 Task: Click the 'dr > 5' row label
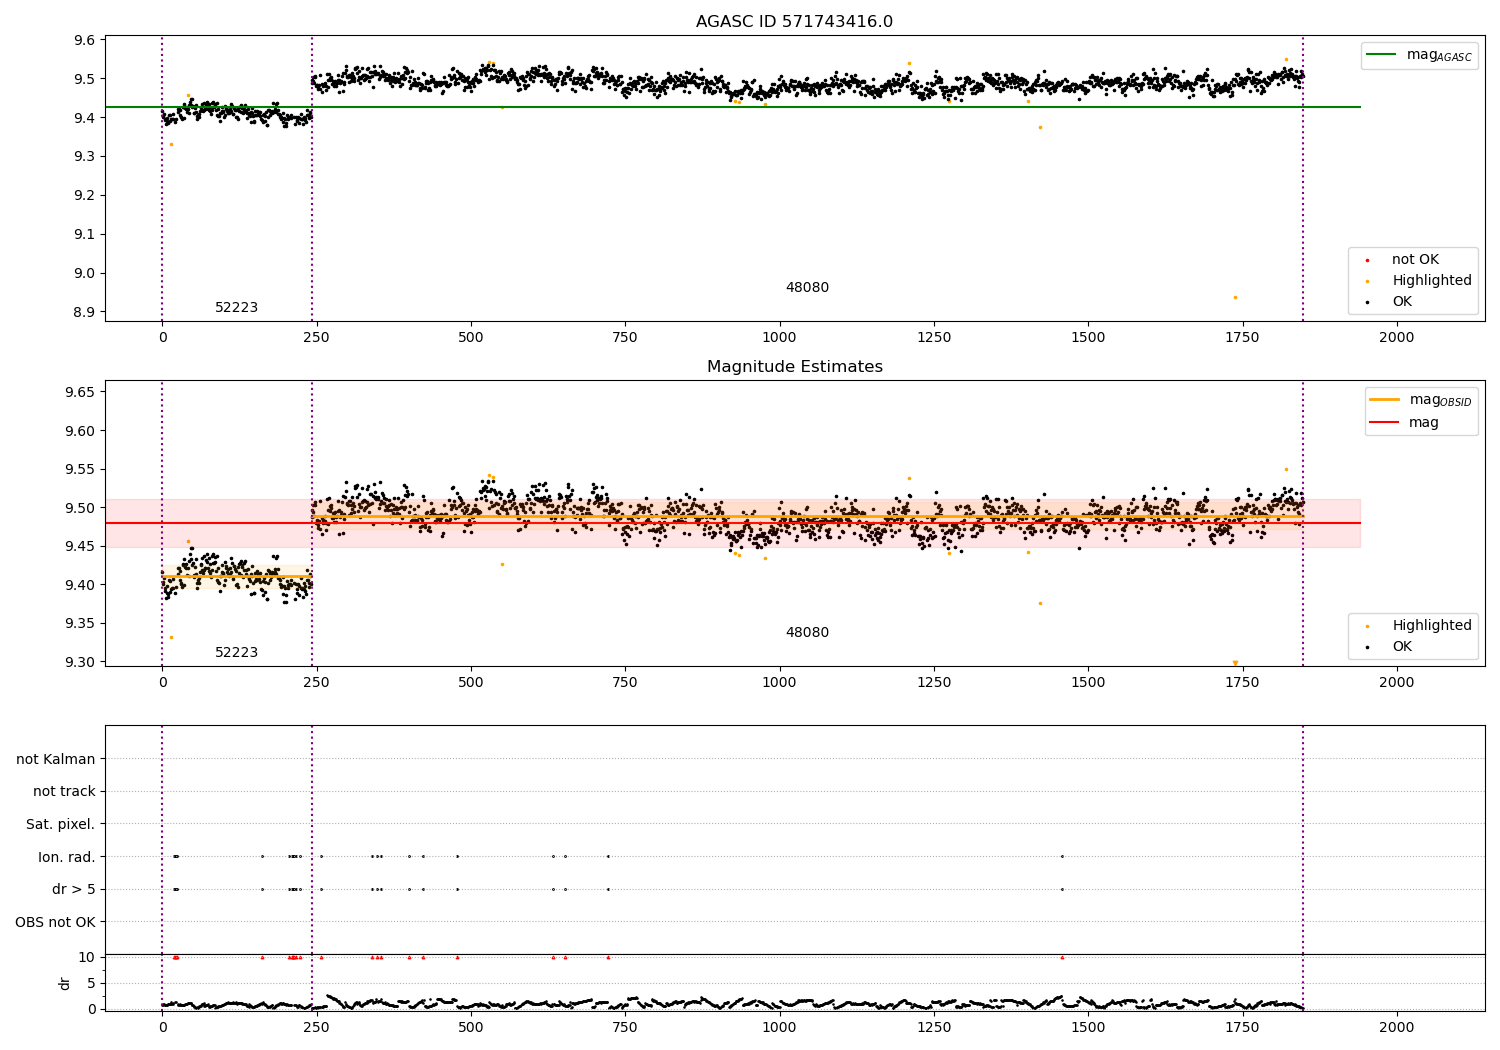click(74, 890)
